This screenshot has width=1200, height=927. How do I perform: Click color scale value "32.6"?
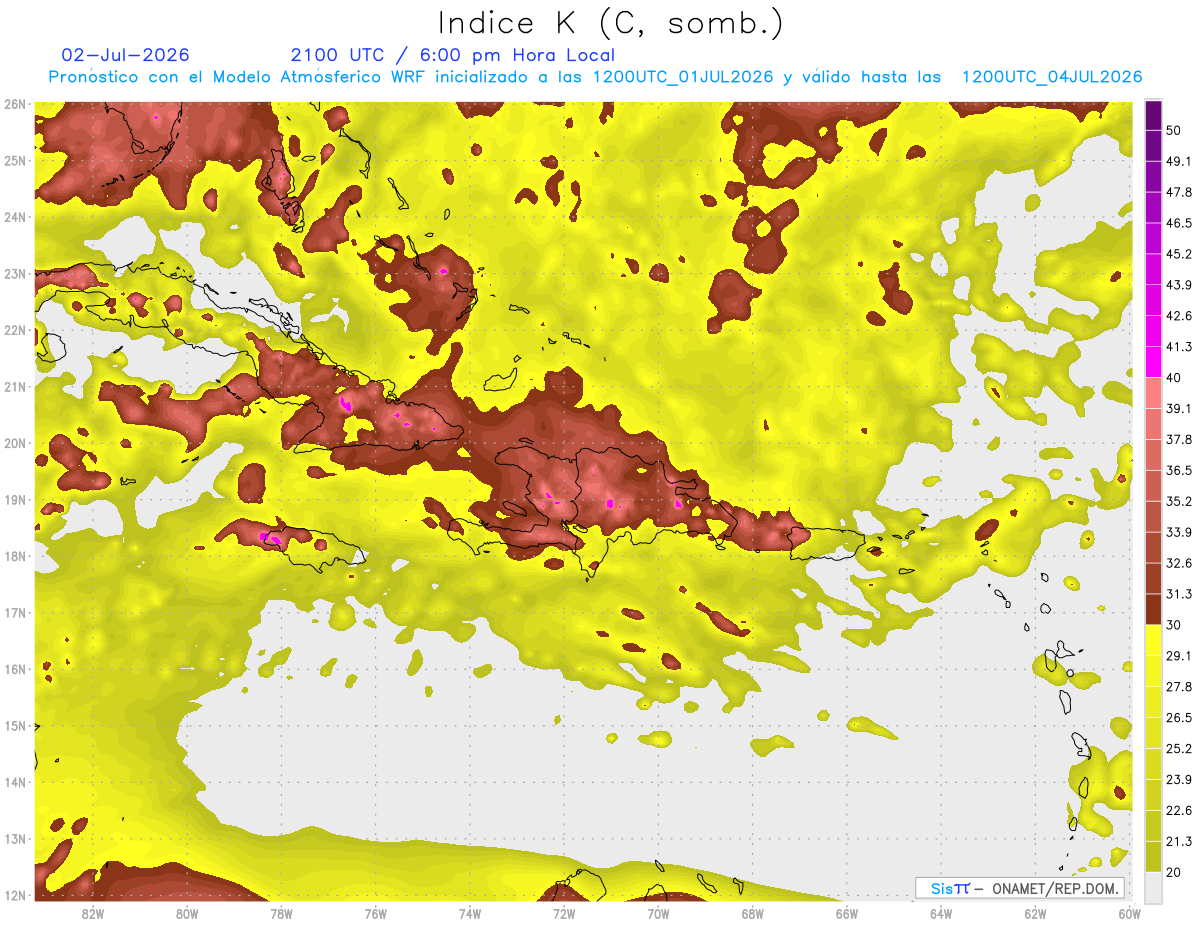click(x=1180, y=562)
